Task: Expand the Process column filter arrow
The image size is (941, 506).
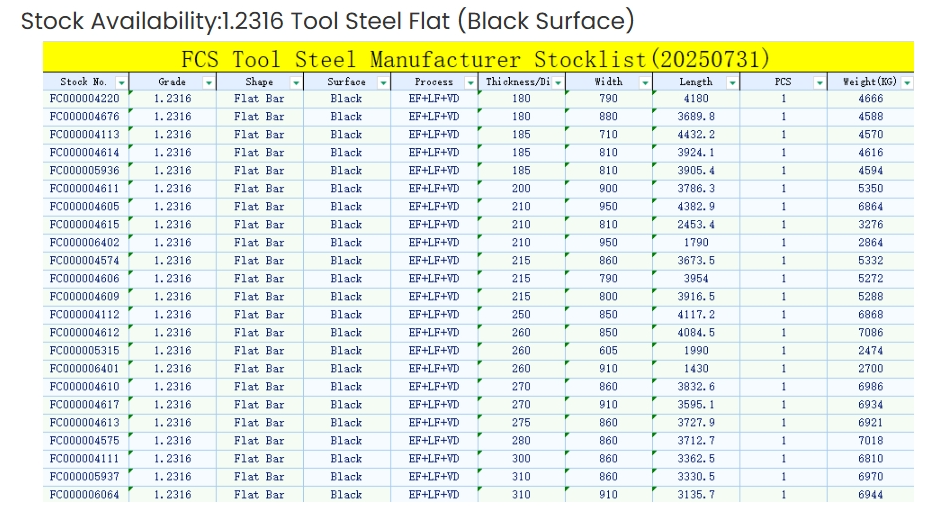Action: [x=472, y=82]
